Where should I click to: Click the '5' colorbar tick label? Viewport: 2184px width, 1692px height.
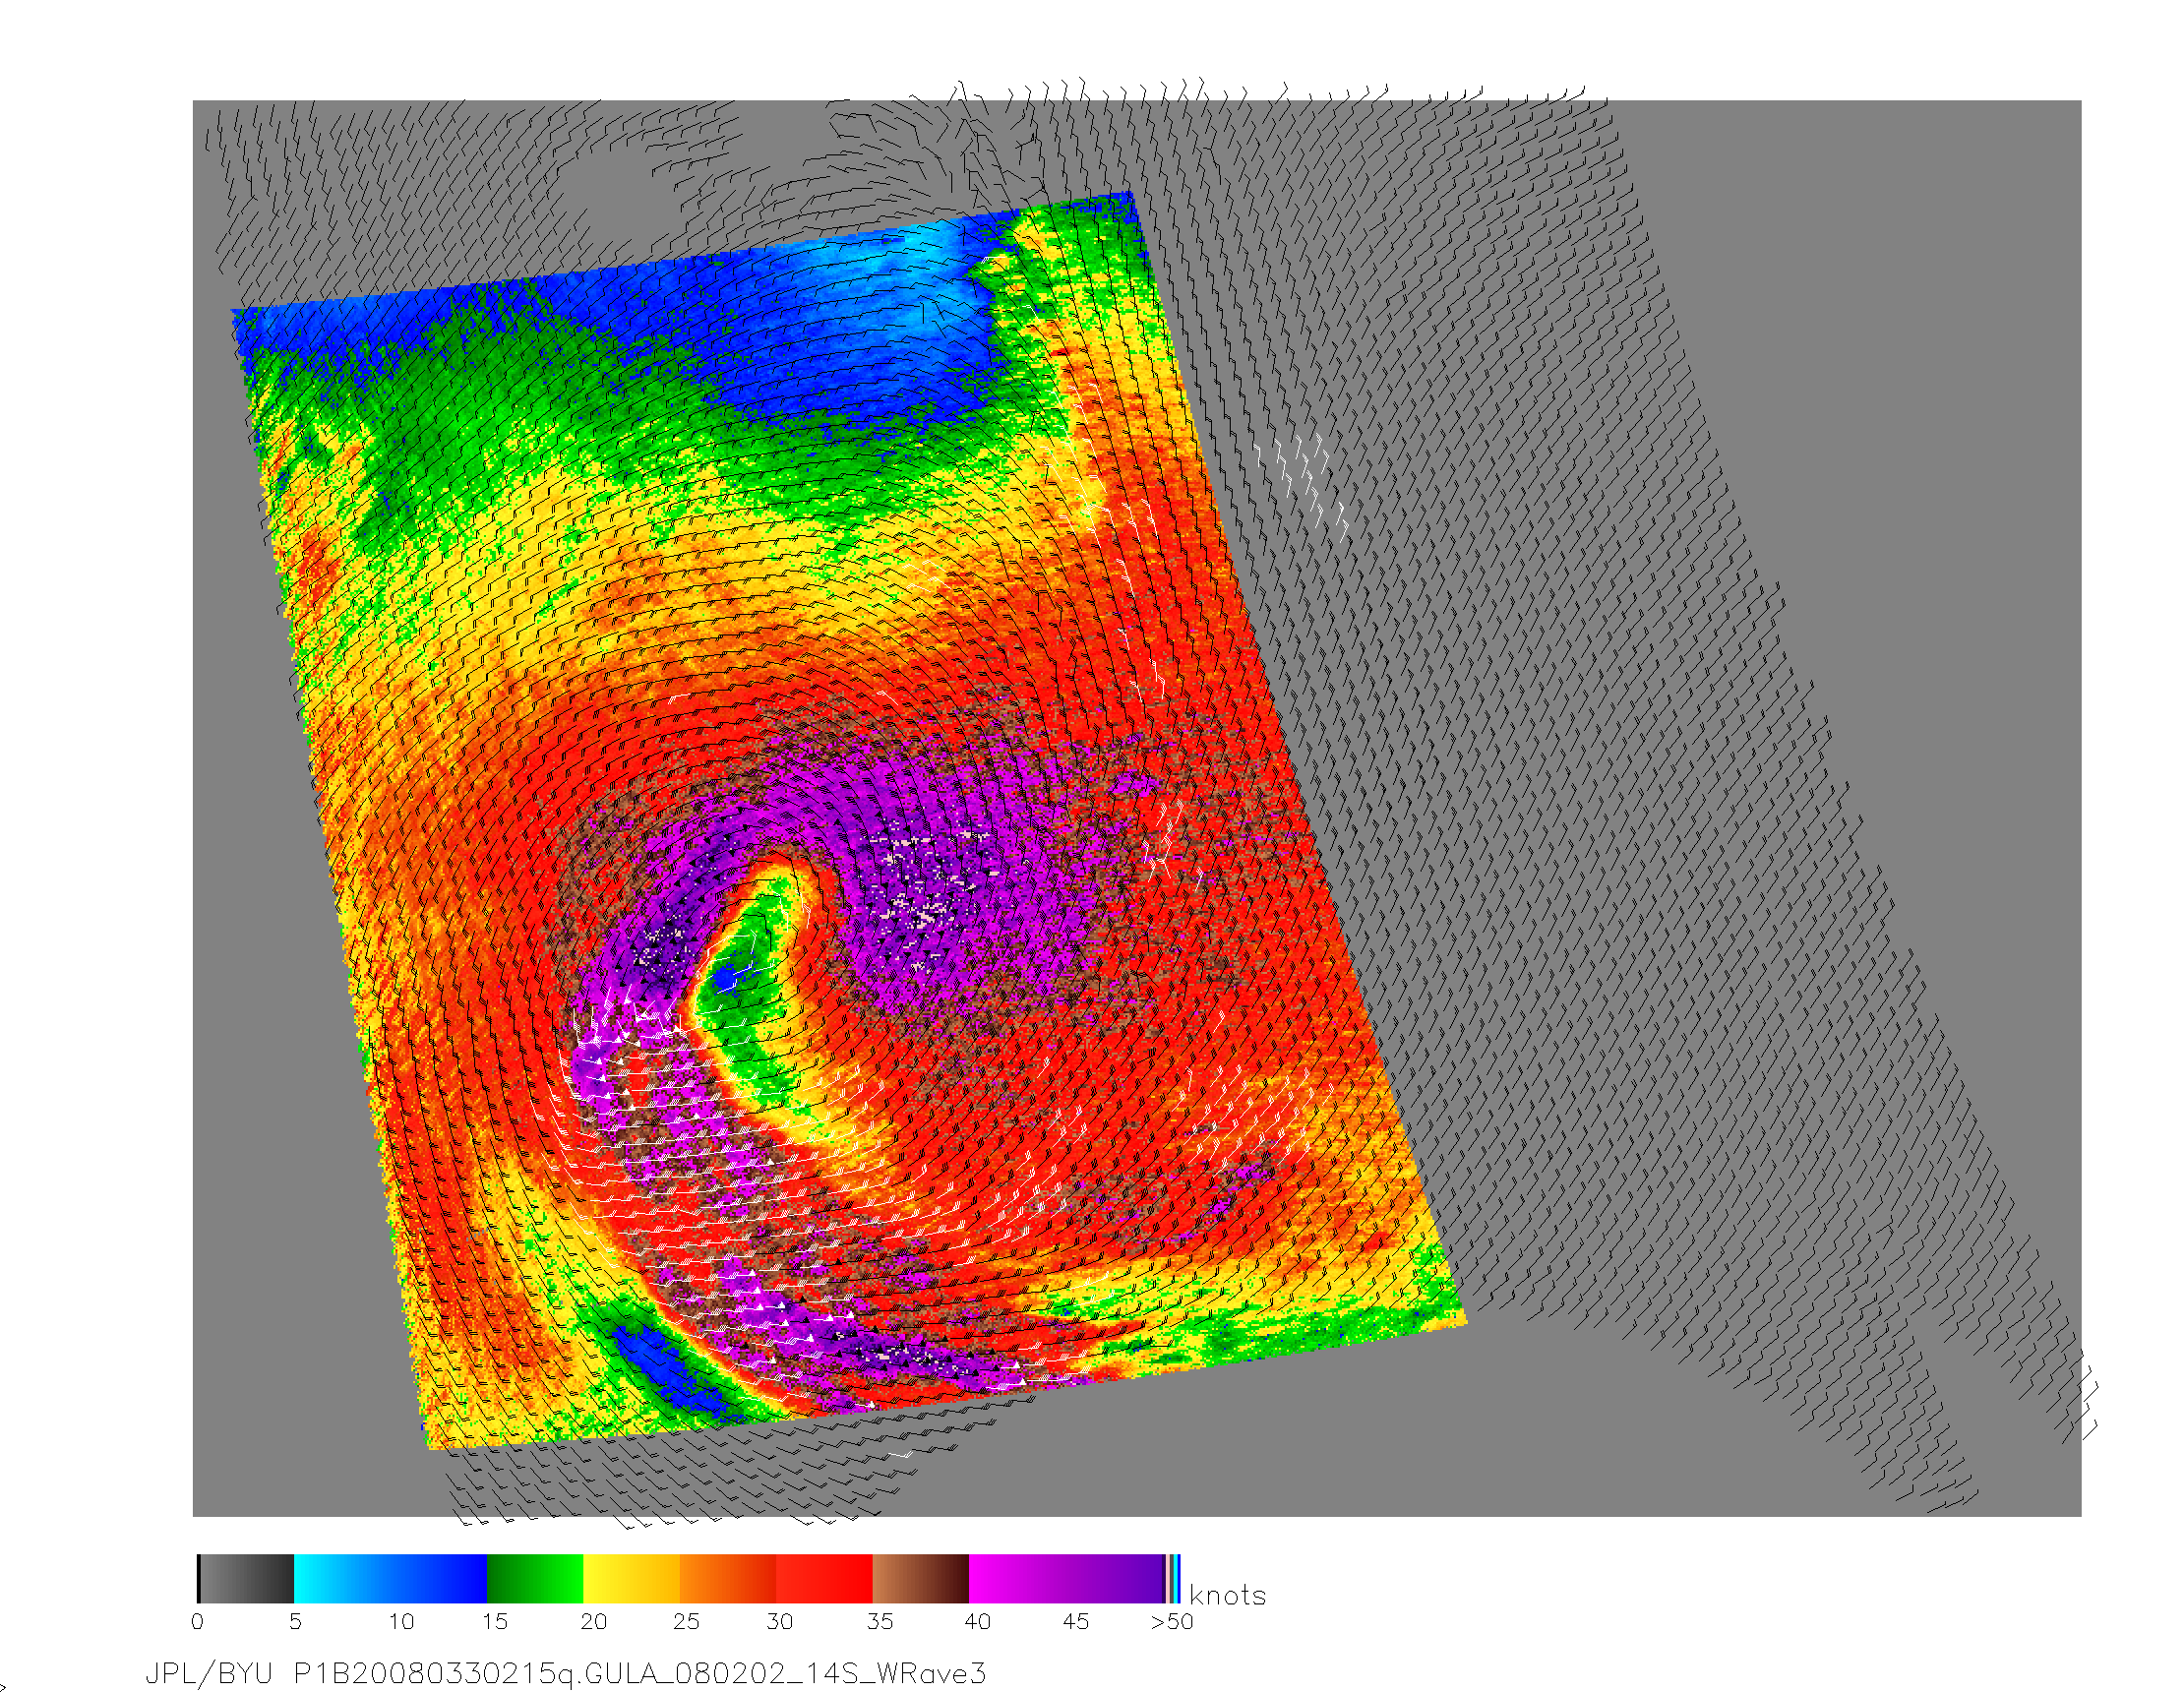[x=295, y=1622]
